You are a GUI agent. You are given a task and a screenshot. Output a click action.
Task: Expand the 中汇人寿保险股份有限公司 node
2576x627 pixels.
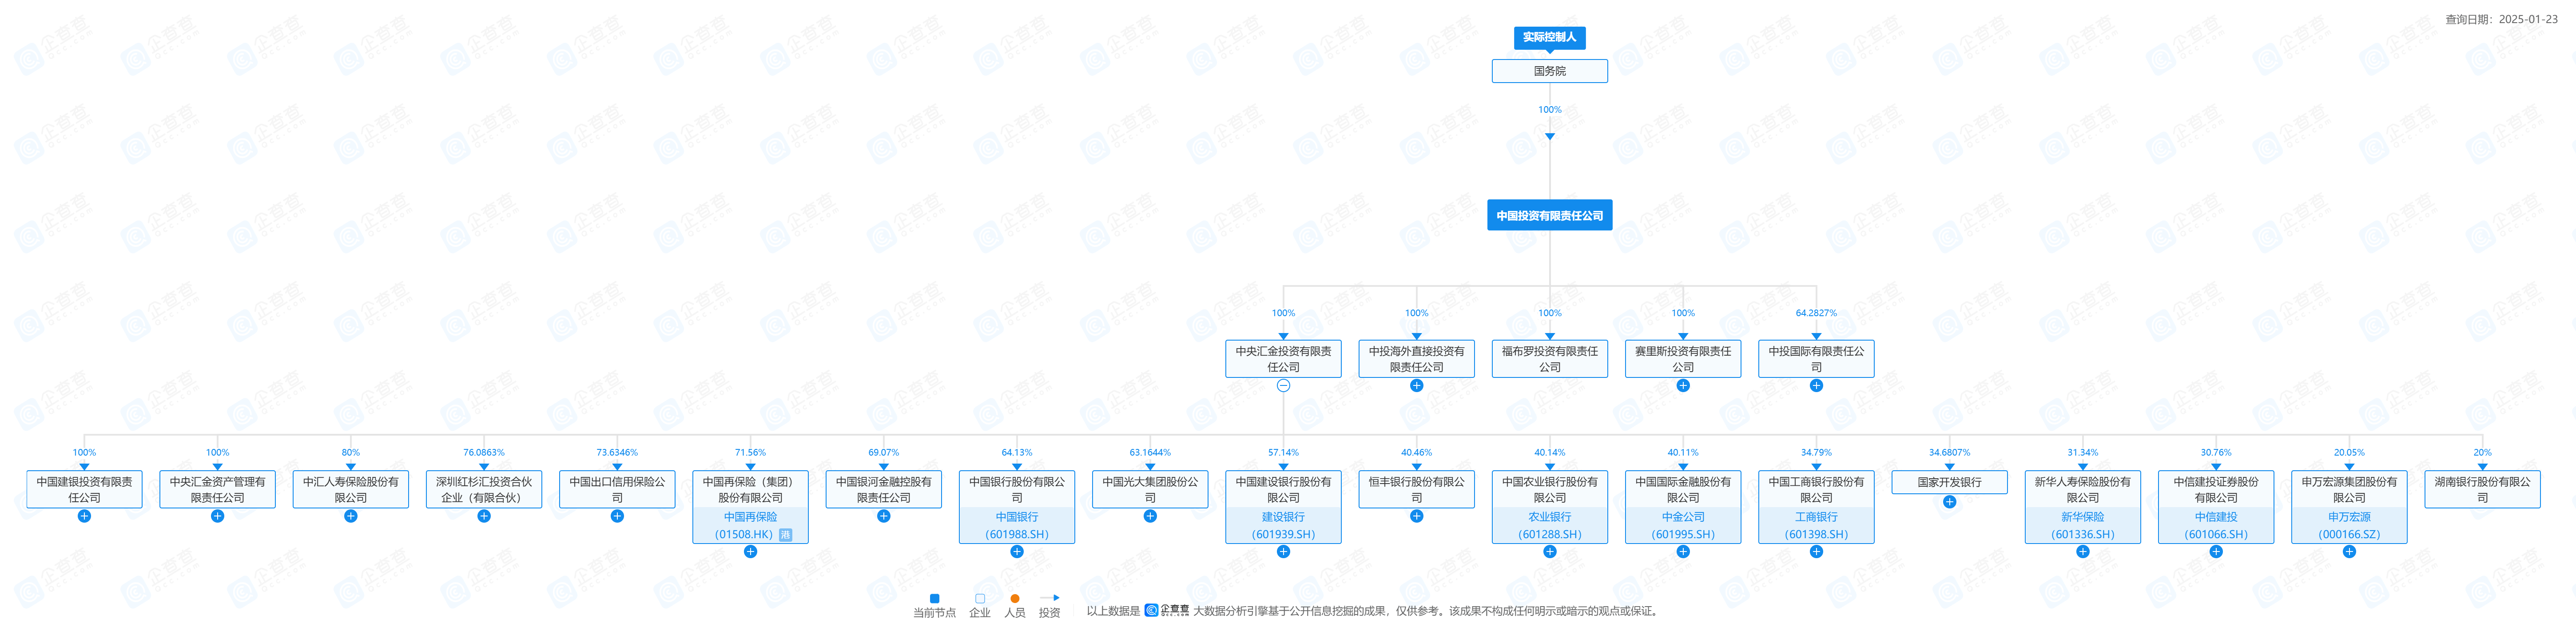coord(350,516)
